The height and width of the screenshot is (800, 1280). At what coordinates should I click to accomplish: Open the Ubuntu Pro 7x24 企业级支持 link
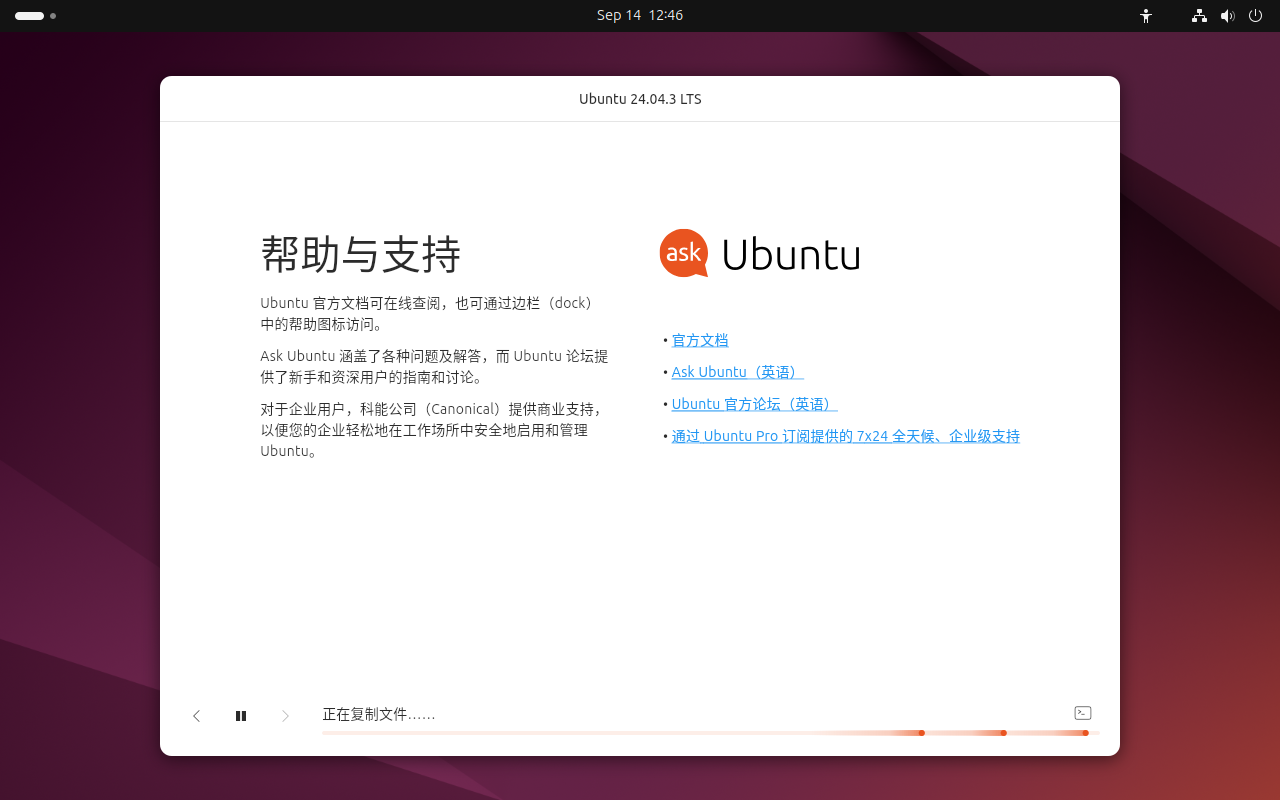click(x=845, y=436)
